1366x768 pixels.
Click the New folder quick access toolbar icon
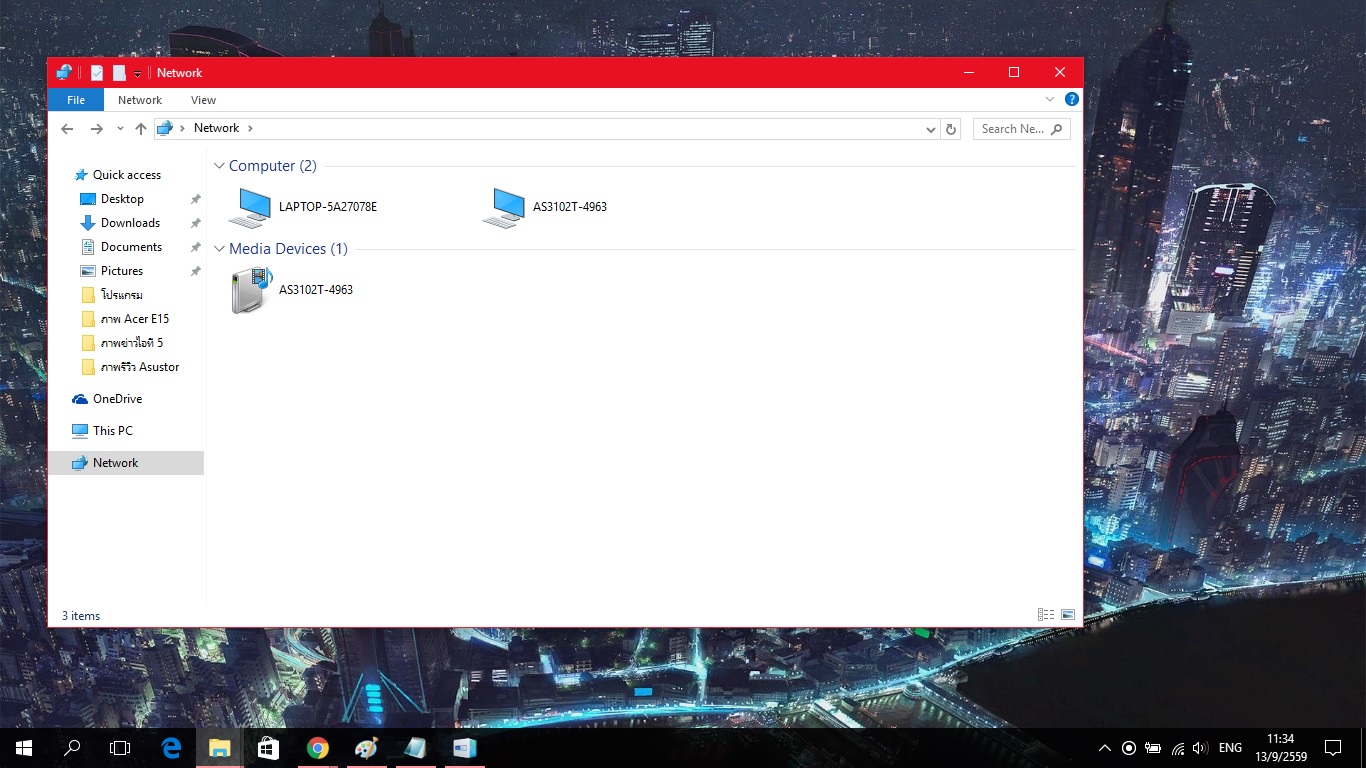click(x=119, y=73)
